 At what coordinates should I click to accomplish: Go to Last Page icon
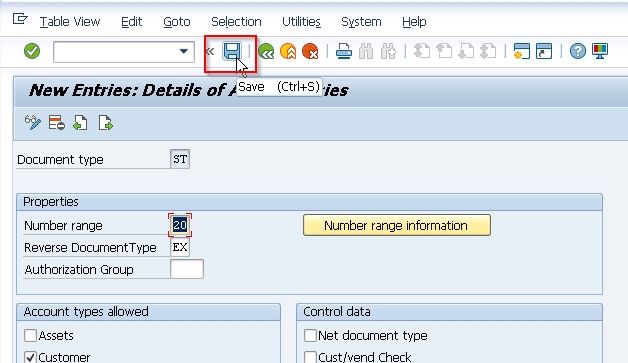[x=488, y=52]
